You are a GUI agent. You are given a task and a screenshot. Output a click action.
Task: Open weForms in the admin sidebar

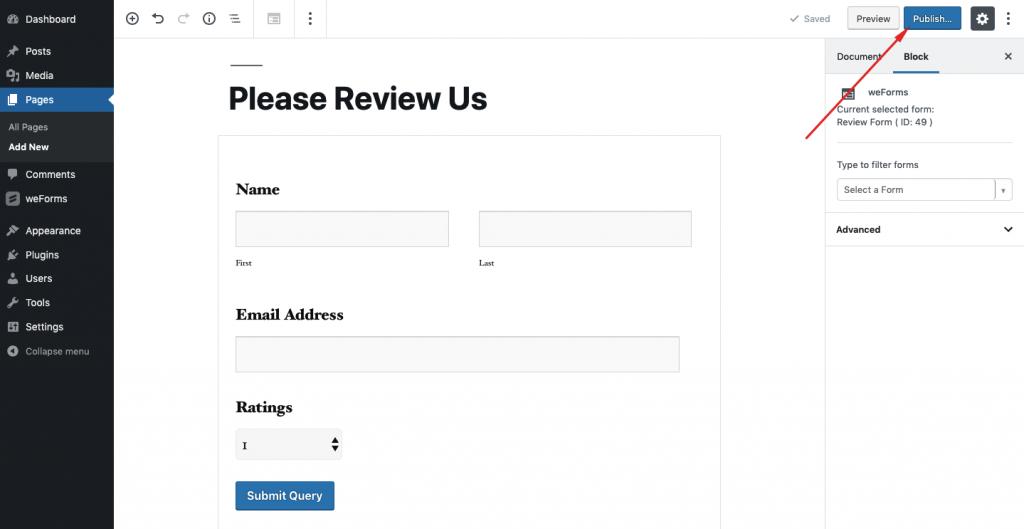pyautogui.click(x=46, y=199)
